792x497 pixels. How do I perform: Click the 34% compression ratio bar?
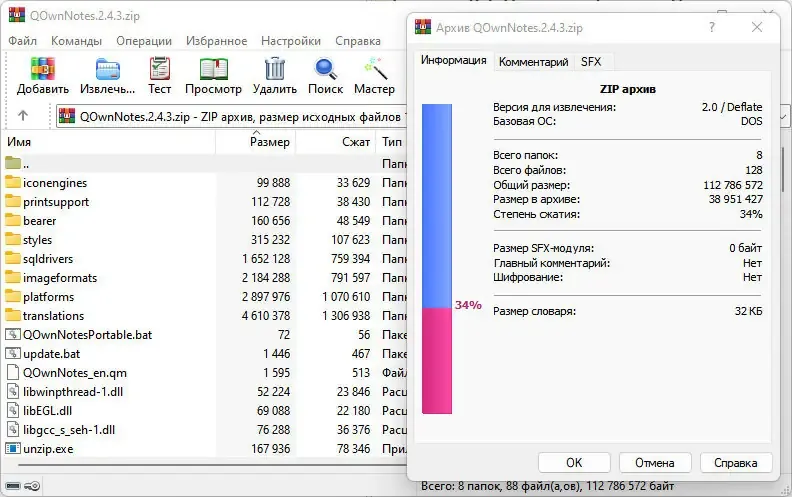437,259
